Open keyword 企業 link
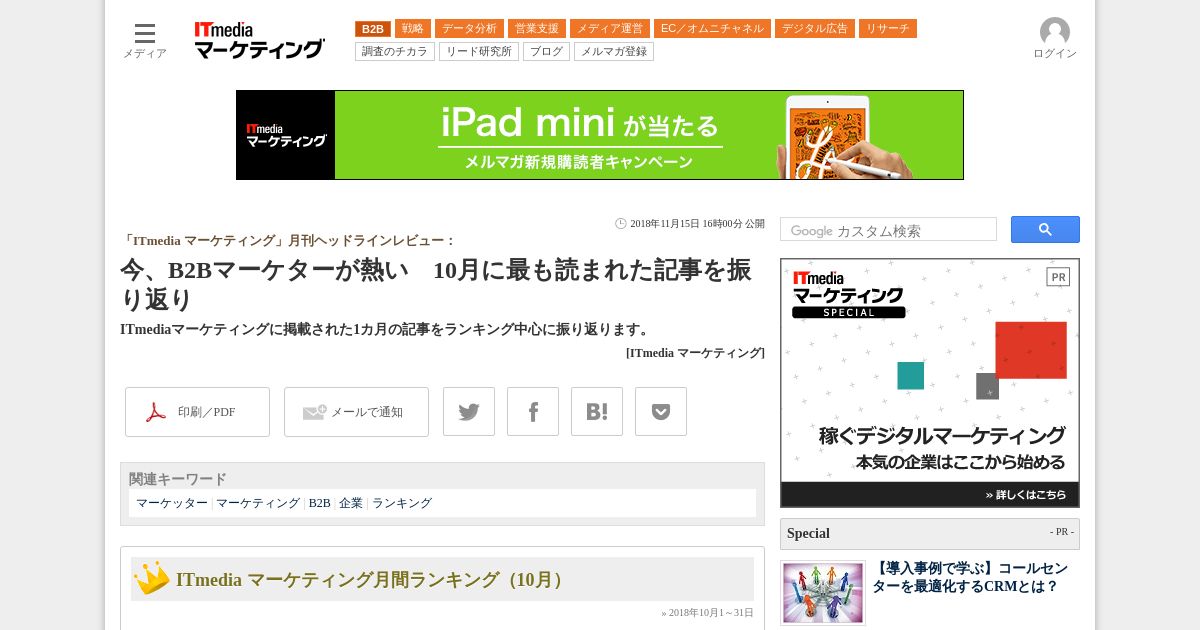Viewport: 1200px width, 630px height. [351, 503]
